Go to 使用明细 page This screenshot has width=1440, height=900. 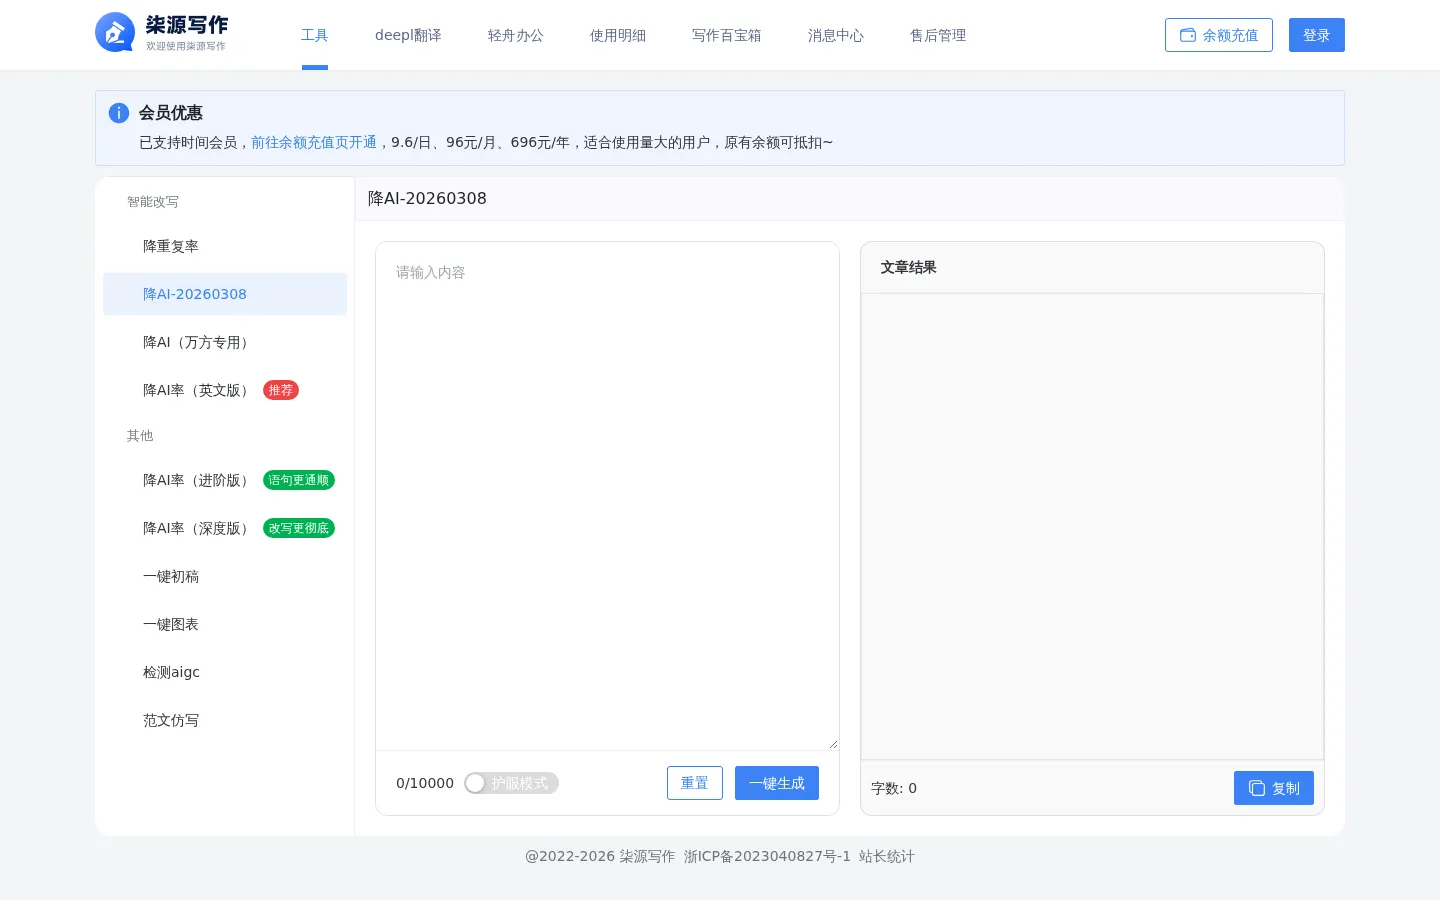point(618,35)
